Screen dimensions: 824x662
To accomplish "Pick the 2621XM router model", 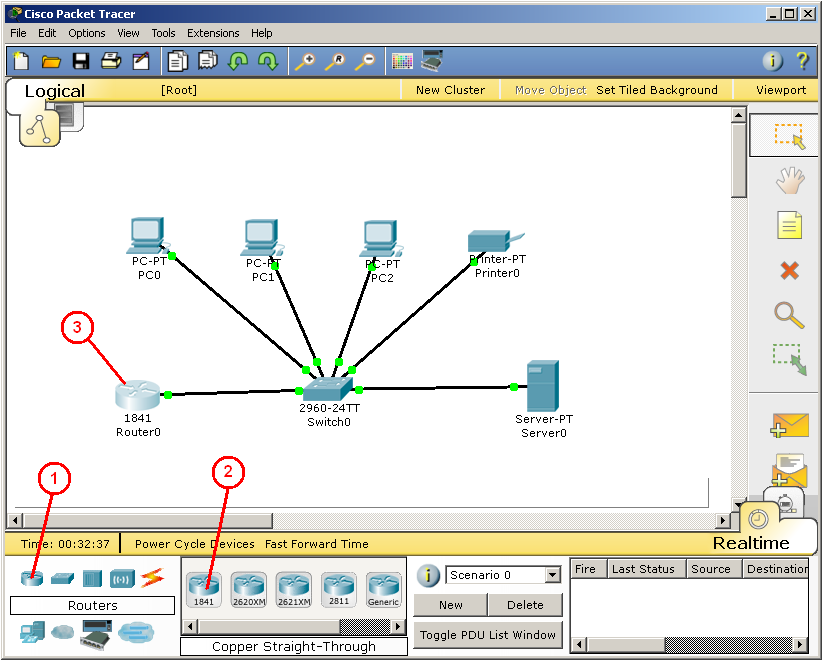I will (x=294, y=590).
